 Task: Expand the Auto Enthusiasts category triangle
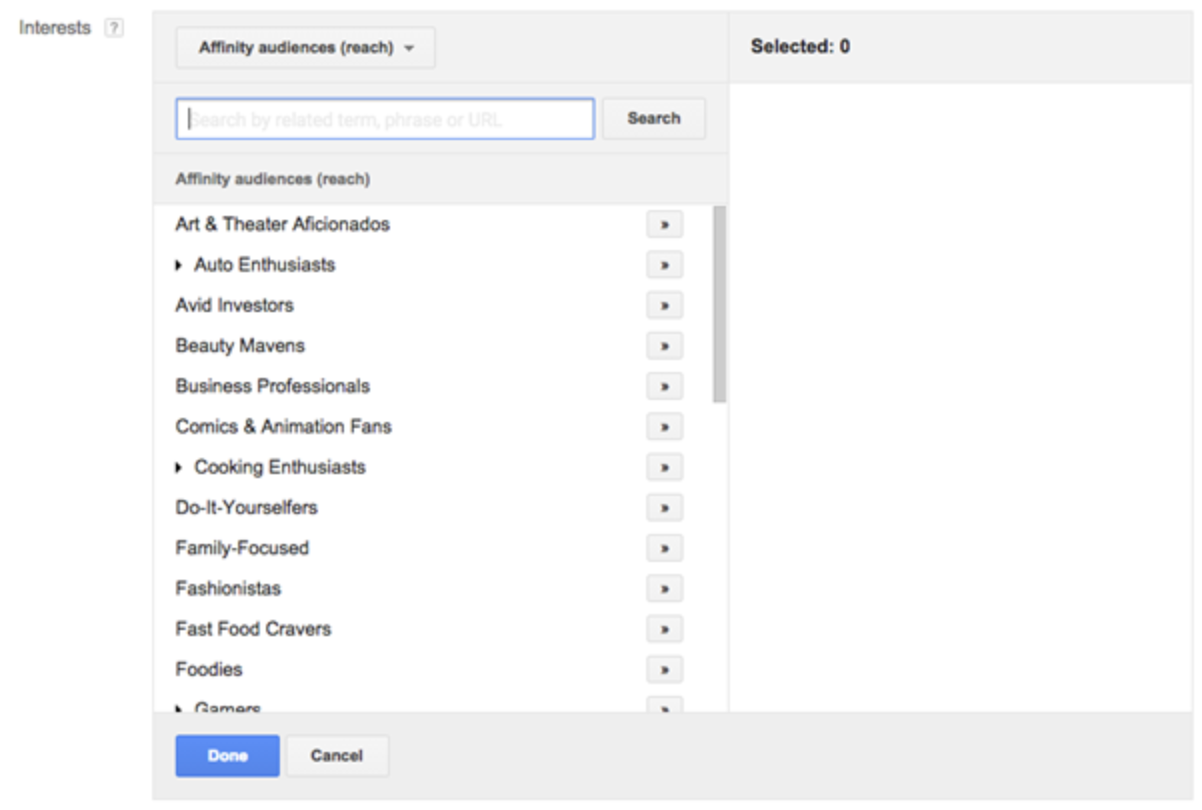tap(179, 265)
